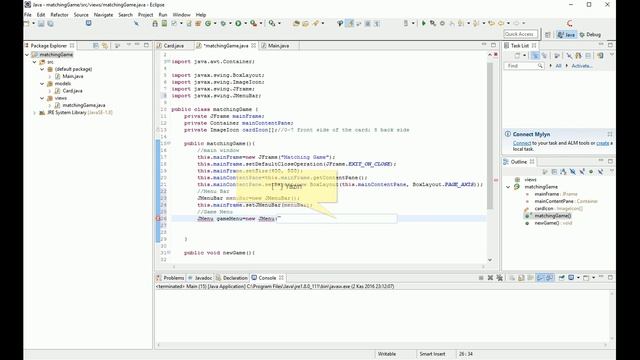Viewport: 640px width, 360px height.
Task: Click the Terminate square icon in Console
Action: point(481,278)
